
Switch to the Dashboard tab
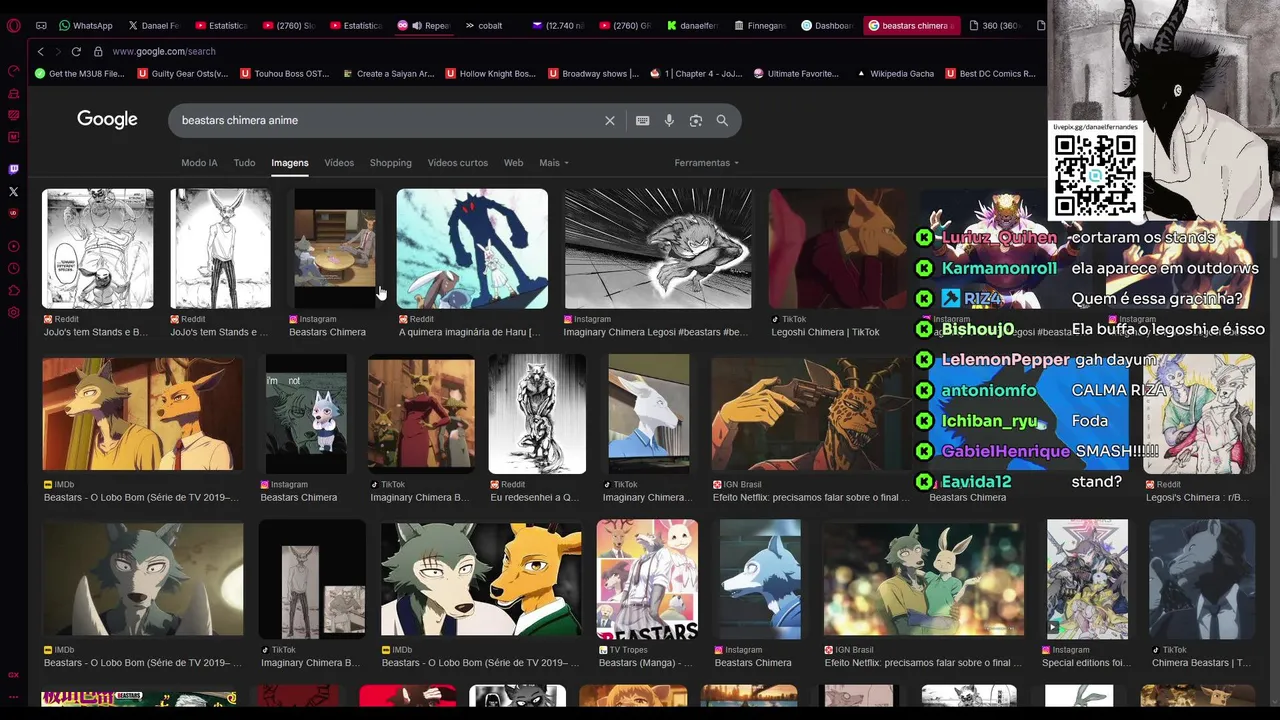(x=827, y=25)
